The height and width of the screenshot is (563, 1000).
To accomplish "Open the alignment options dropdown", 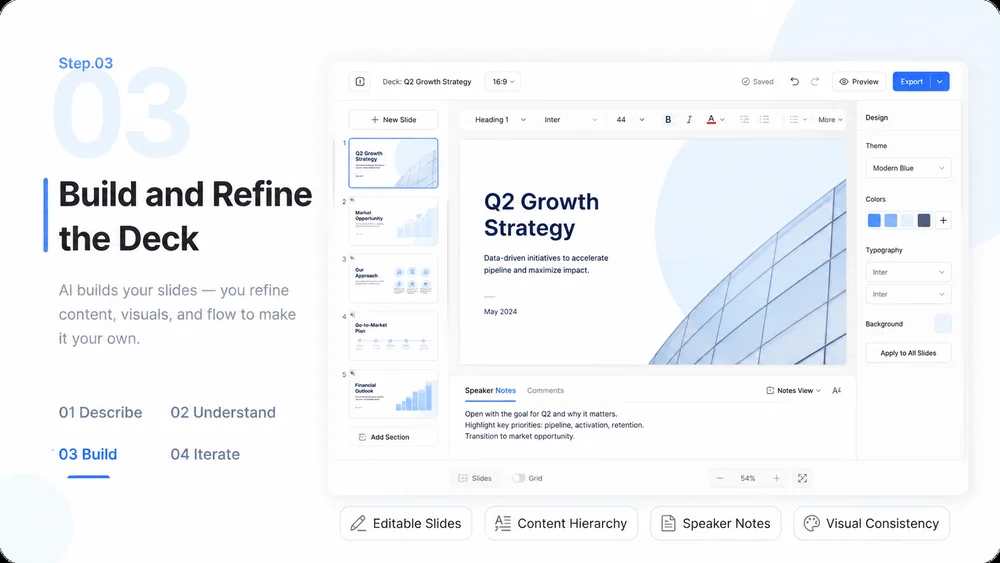I will tap(798, 119).
